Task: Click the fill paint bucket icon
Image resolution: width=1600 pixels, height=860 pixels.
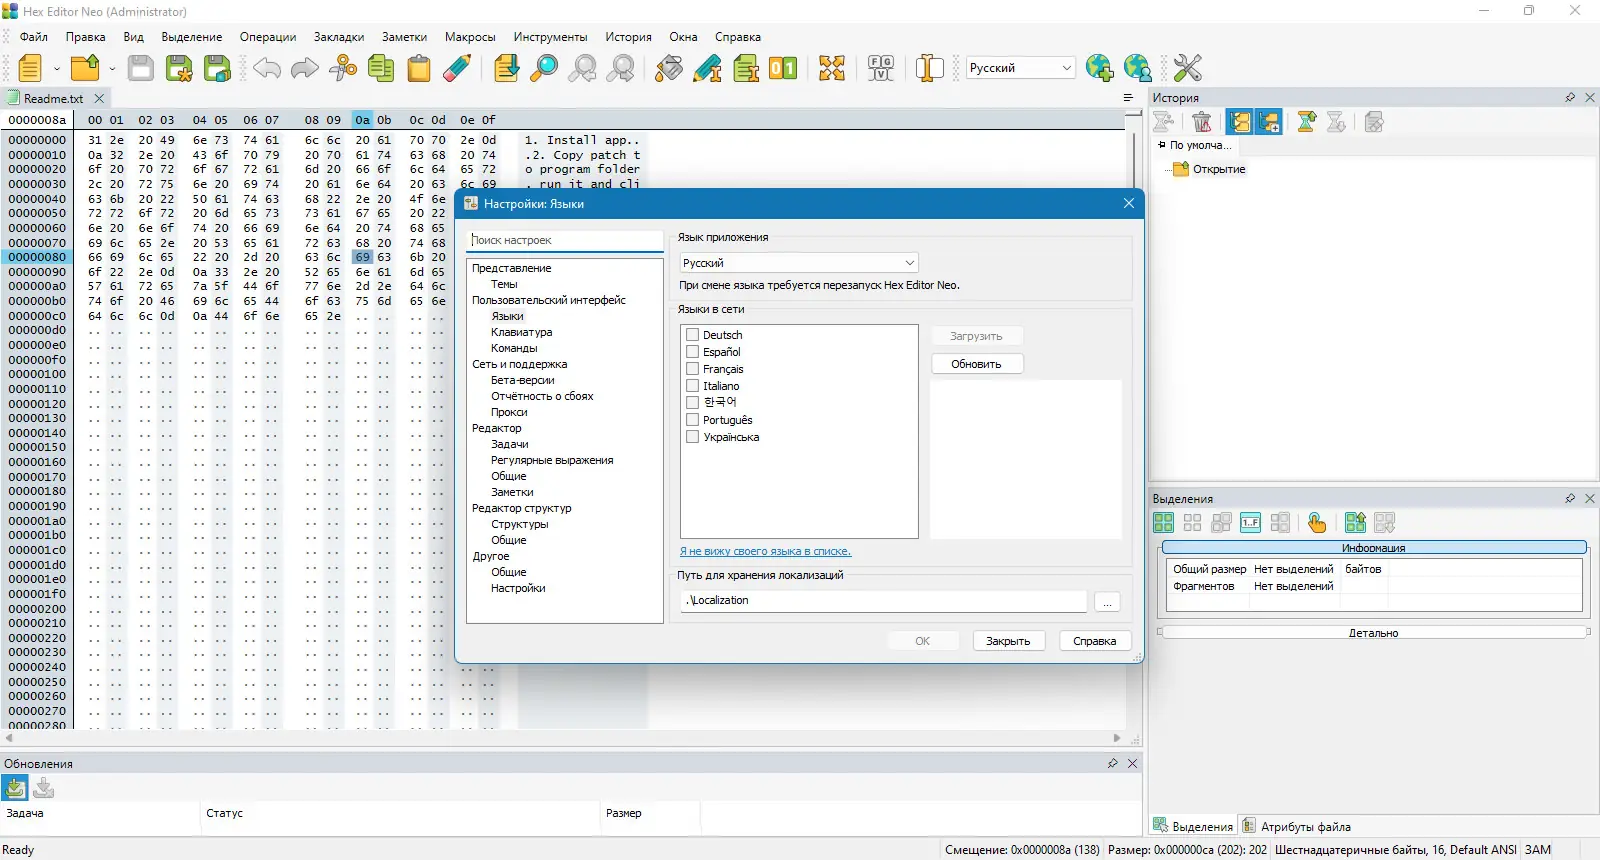Action: click(x=669, y=68)
